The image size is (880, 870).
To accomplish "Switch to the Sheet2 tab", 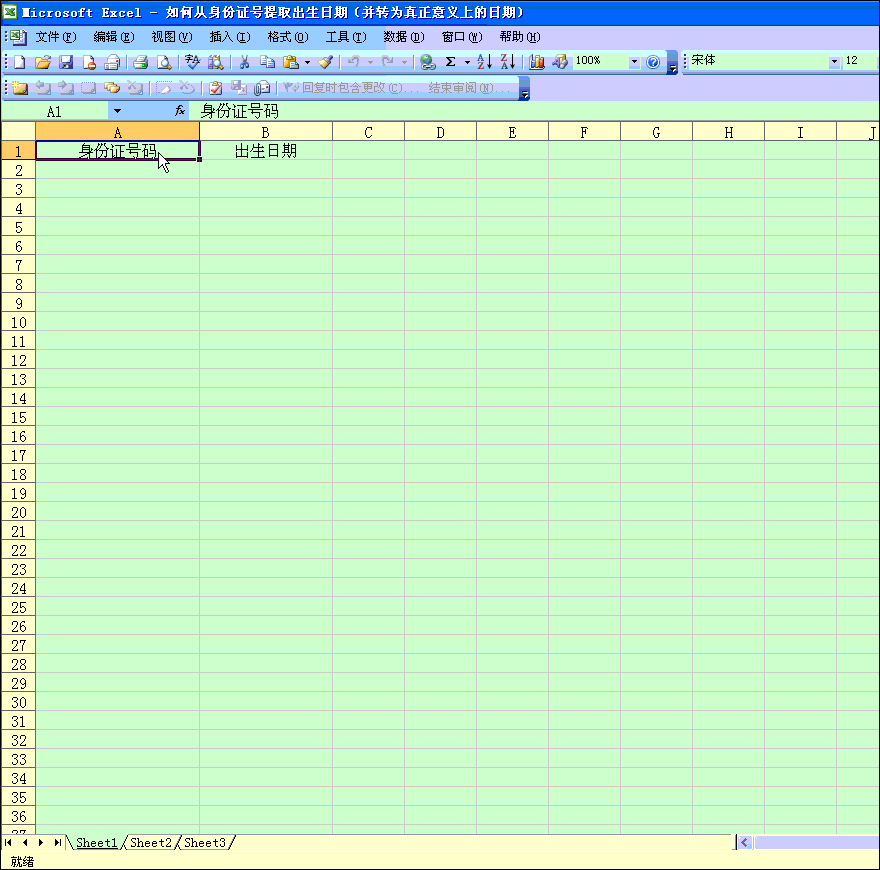I will point(151,843).
